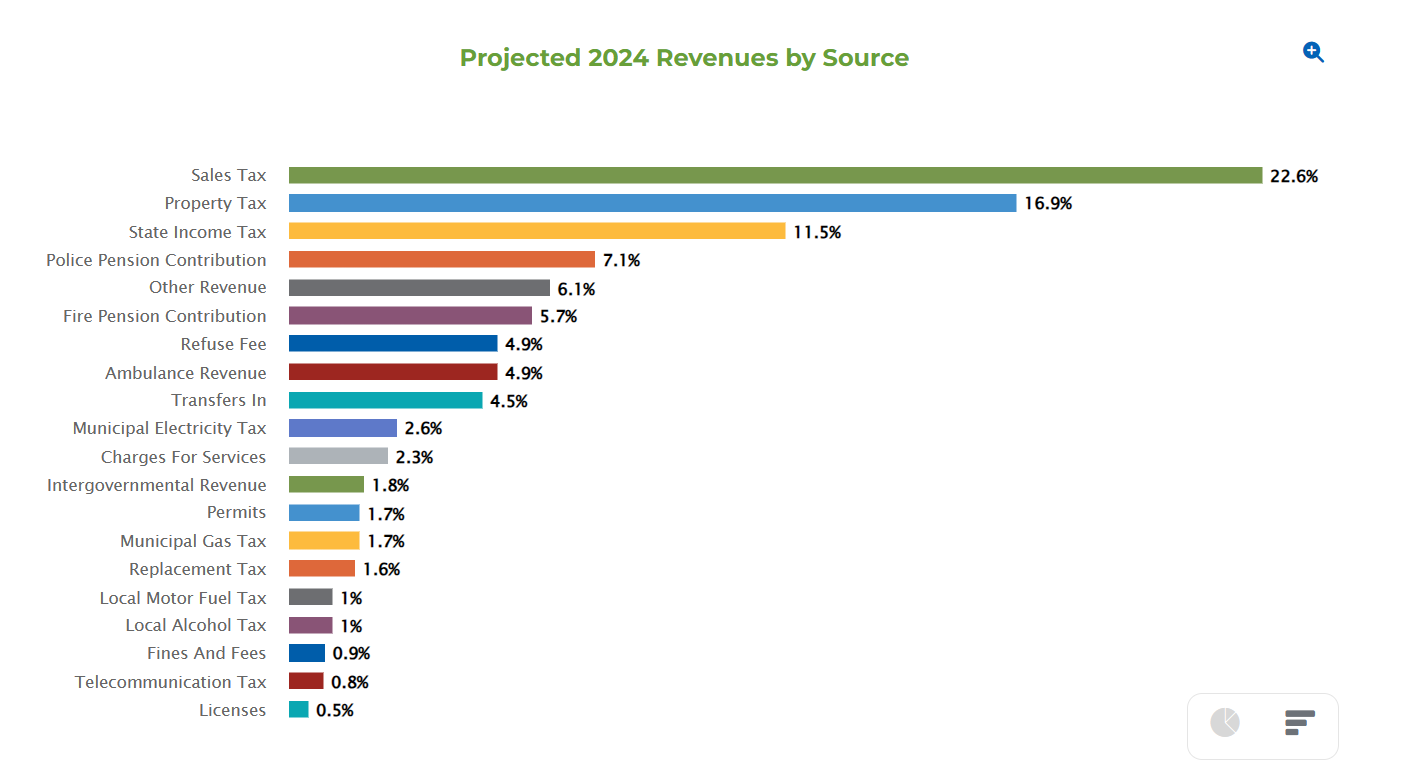Select the Police Pension Contribution bar
This screenshot has width=1407, height=772.
tap(442, 260)
